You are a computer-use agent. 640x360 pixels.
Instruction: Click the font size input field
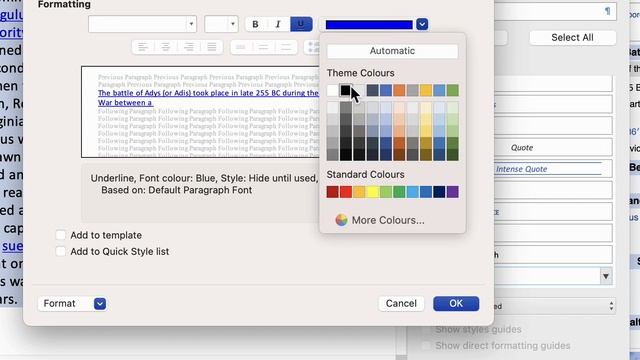pos(216,24)
